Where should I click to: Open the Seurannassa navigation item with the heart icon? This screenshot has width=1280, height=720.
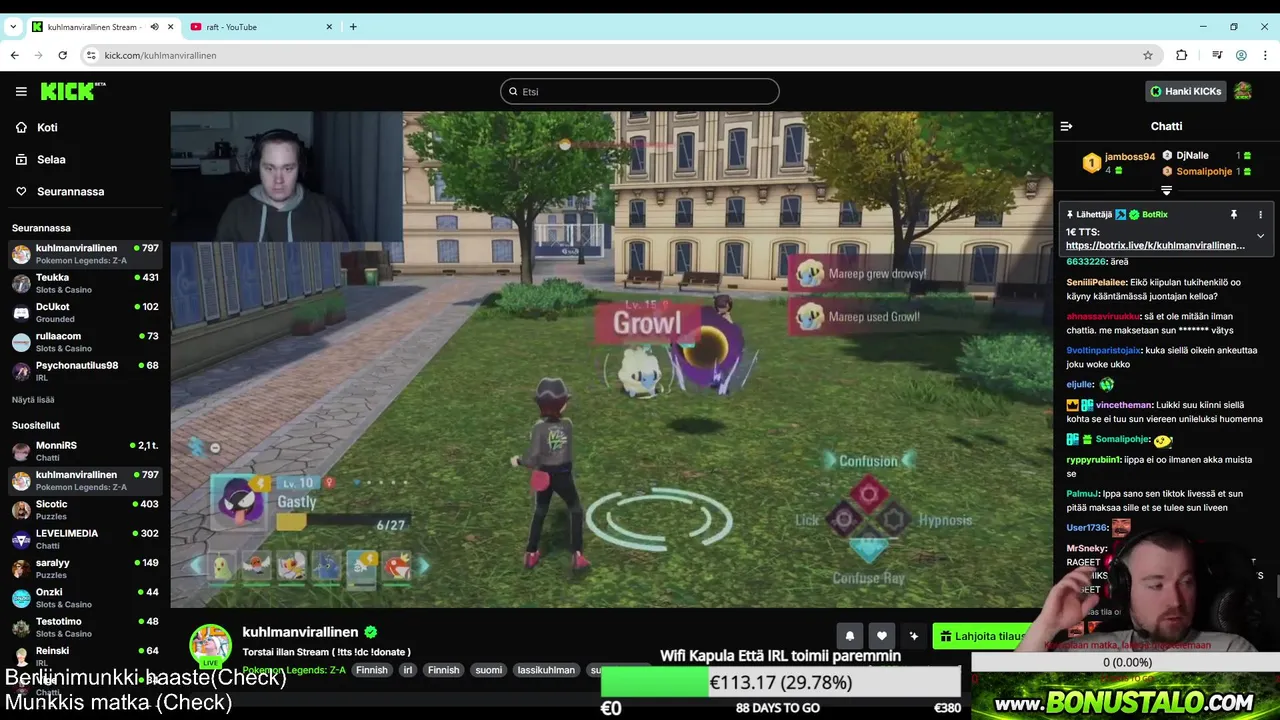click(x=70, y=192)
